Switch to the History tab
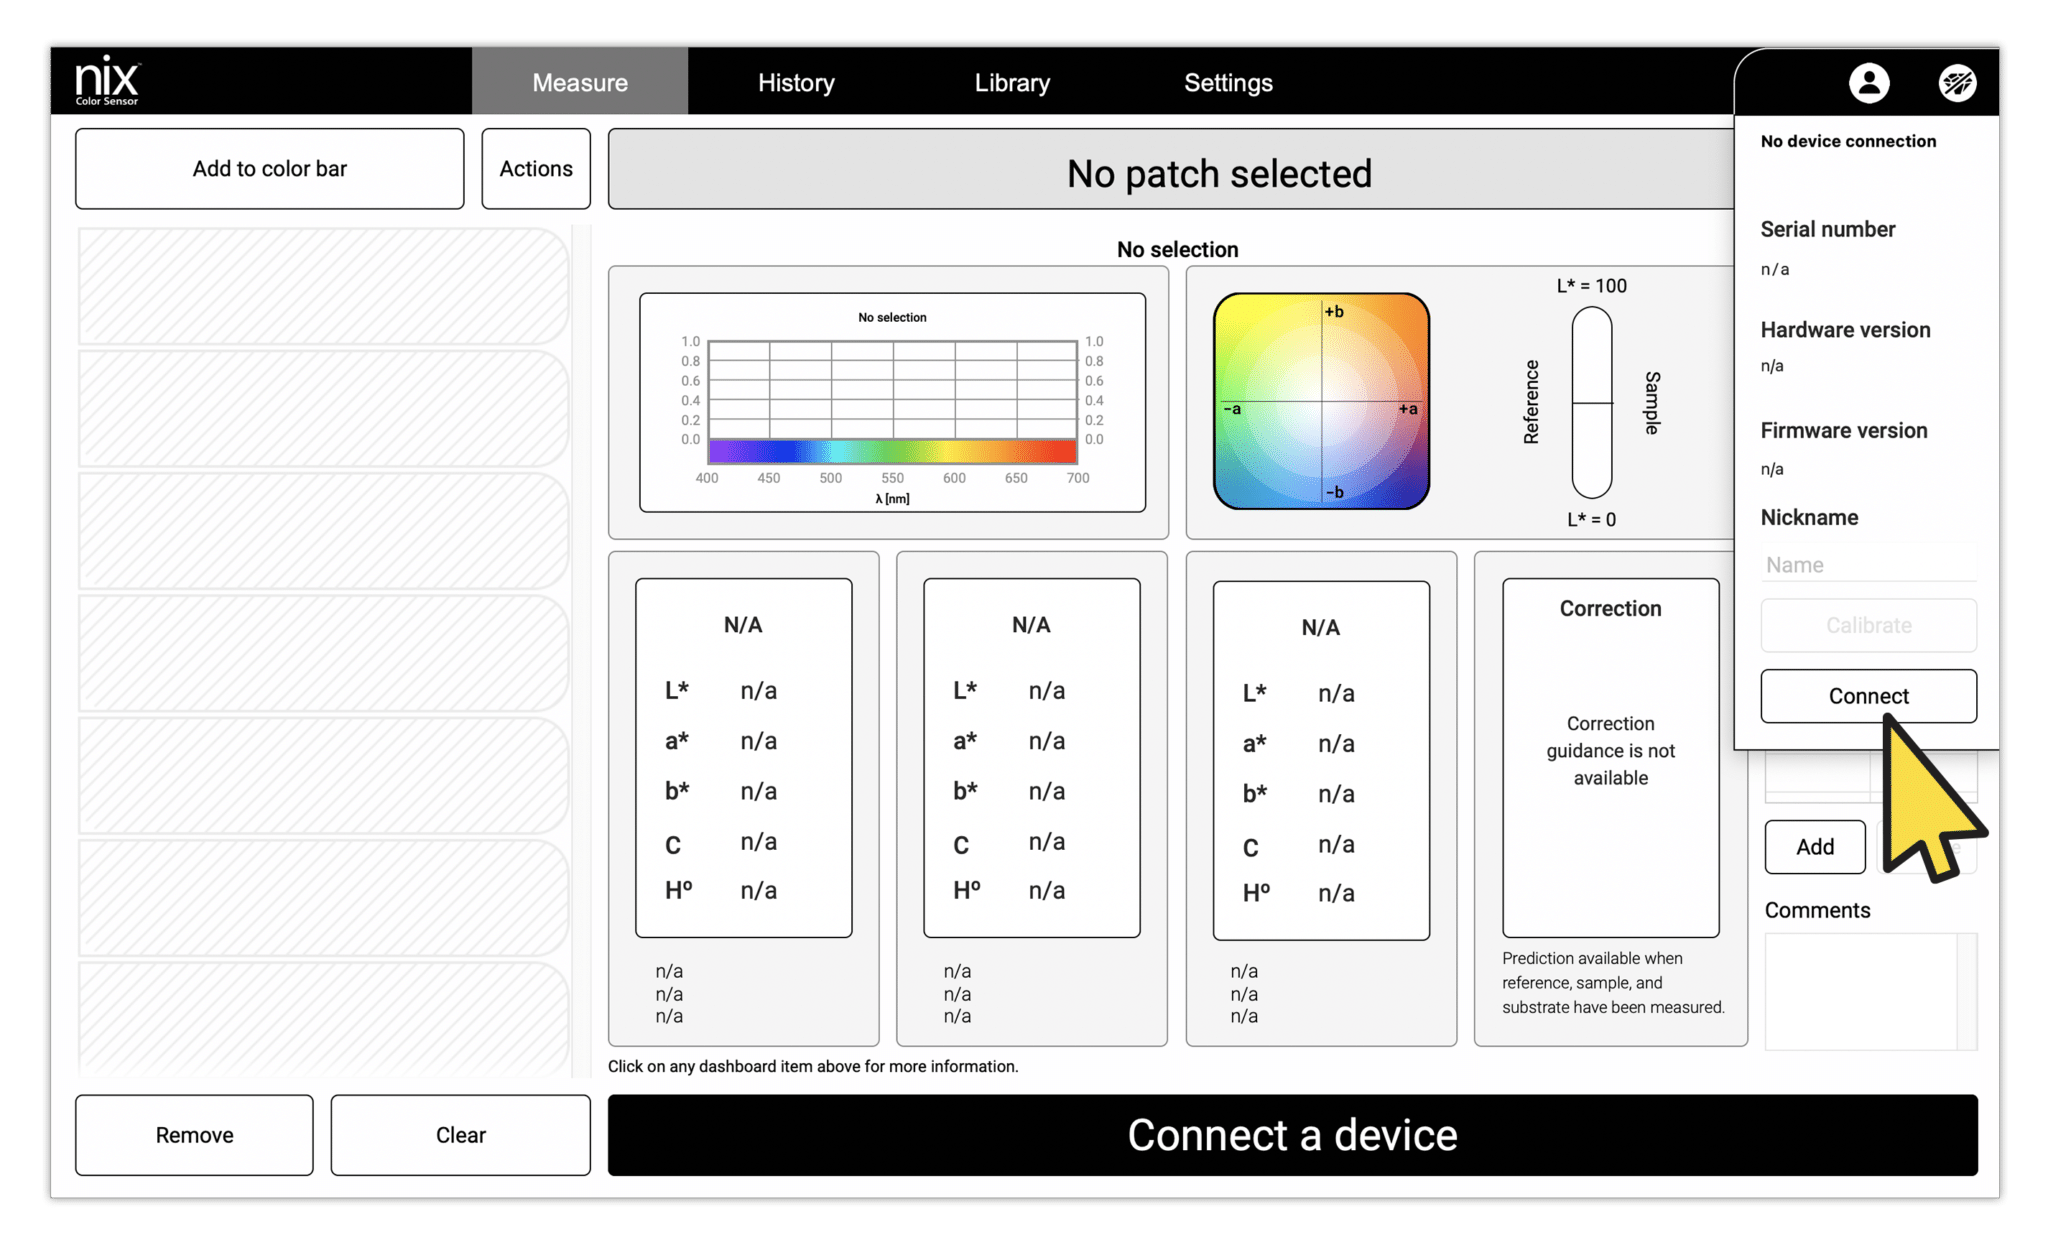Screen dimensions: 2048x1250 [x=795, y=82]
